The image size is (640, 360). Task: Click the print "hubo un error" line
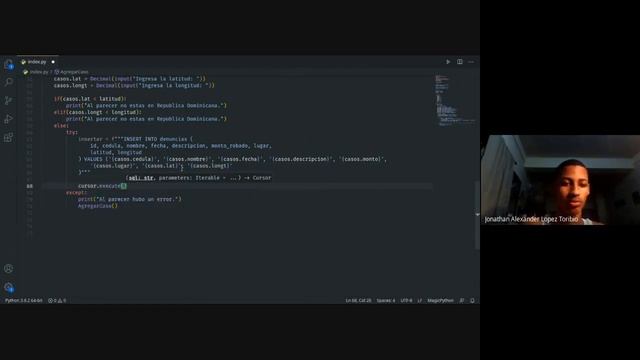[x=129, y=199]
